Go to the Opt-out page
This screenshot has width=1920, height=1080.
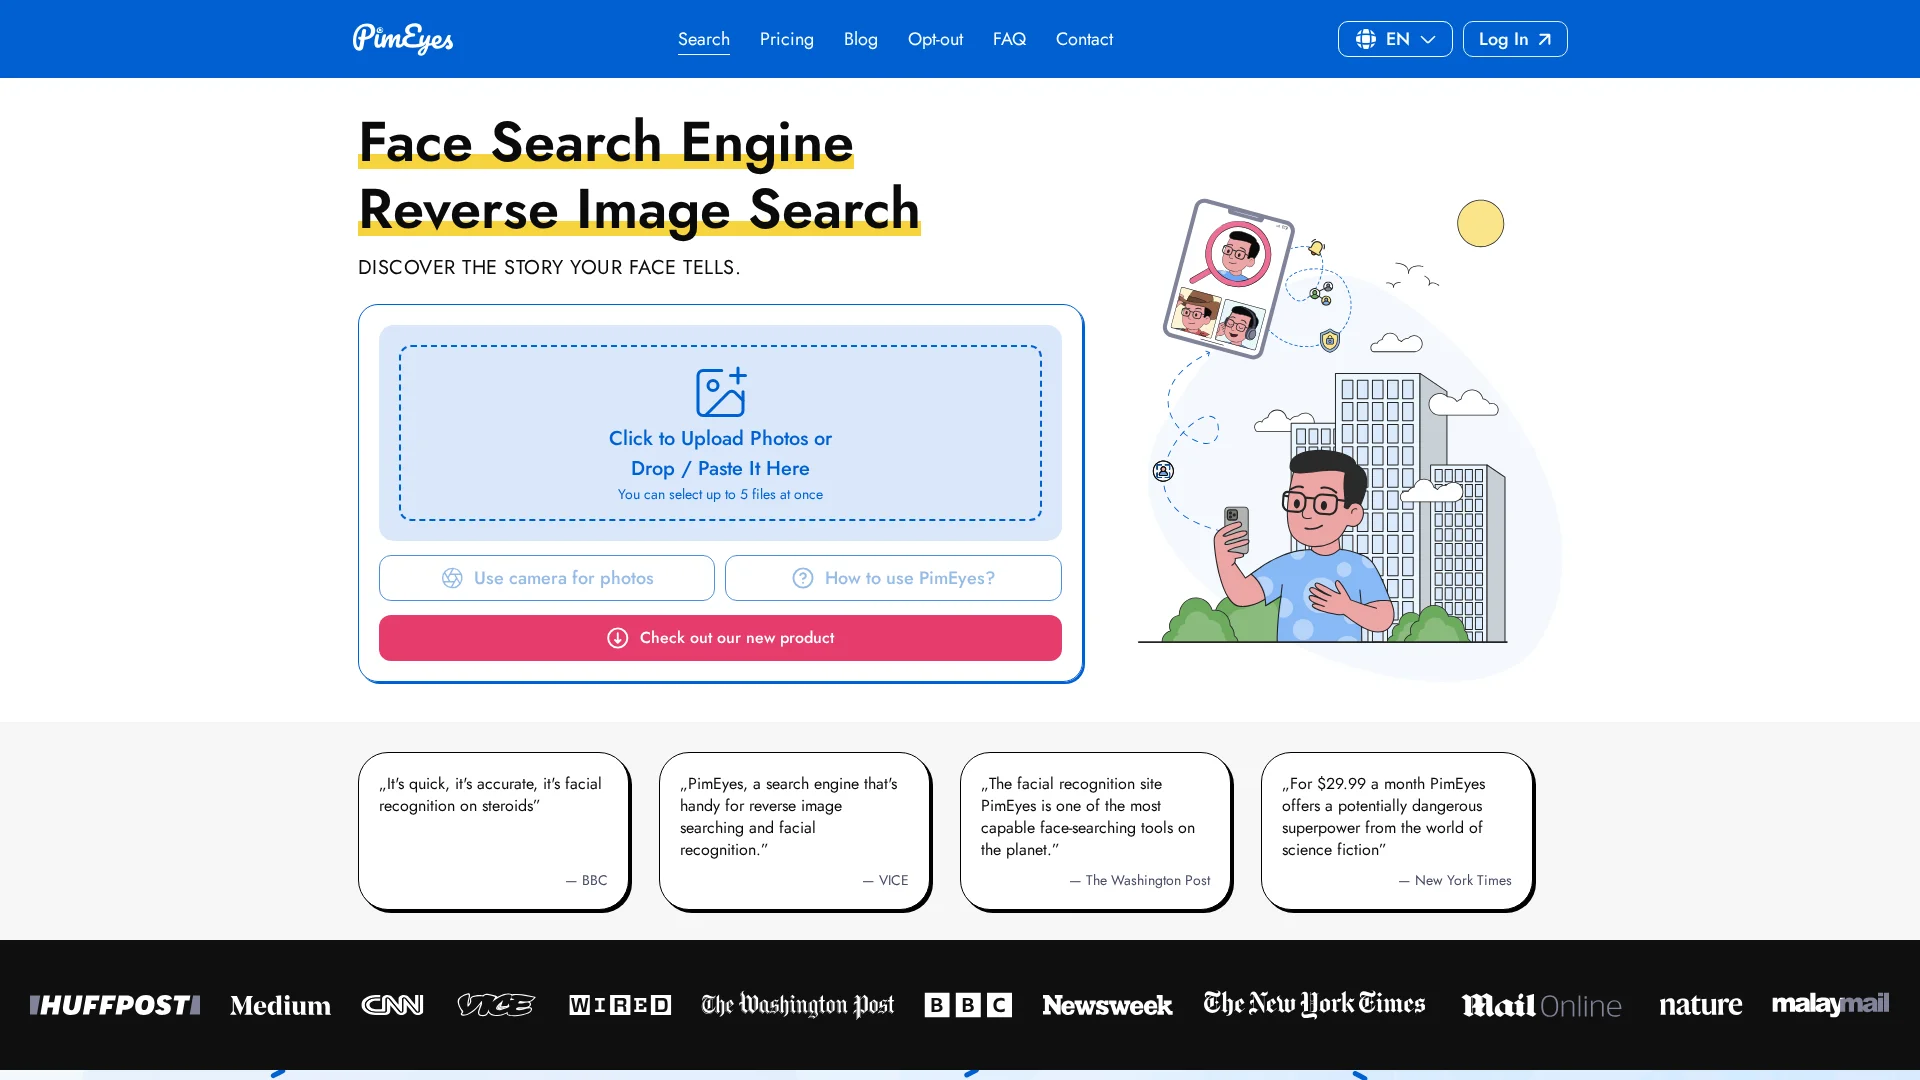coord(935,39)
